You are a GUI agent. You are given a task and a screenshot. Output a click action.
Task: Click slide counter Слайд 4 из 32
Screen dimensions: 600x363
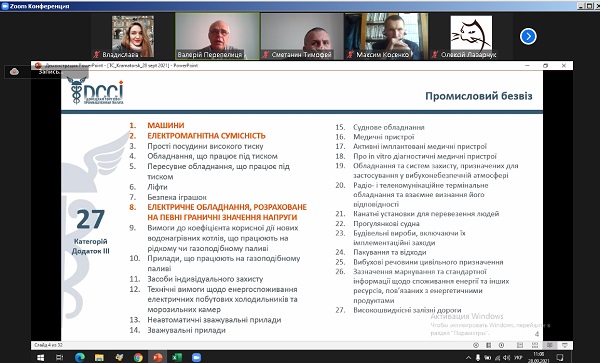click(x=49, y=345)
